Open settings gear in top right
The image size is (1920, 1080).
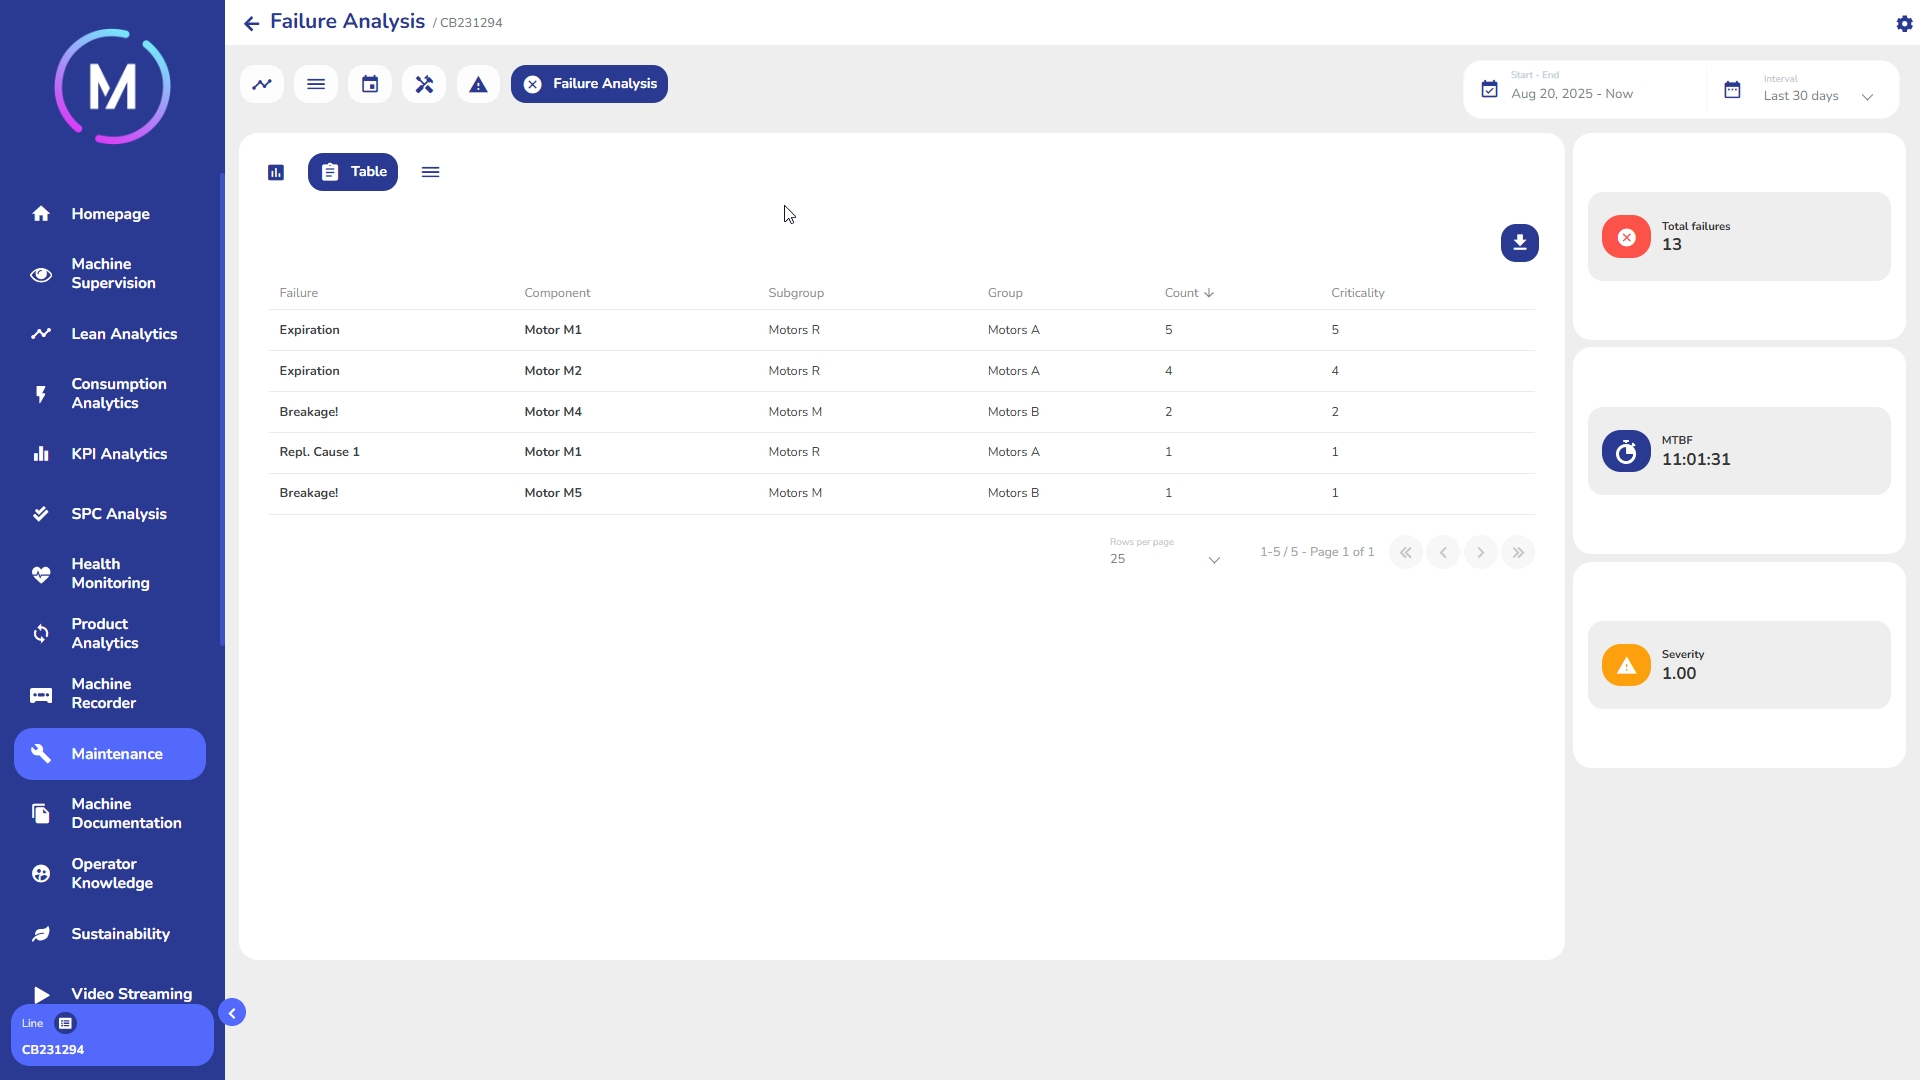[1904, 23]
